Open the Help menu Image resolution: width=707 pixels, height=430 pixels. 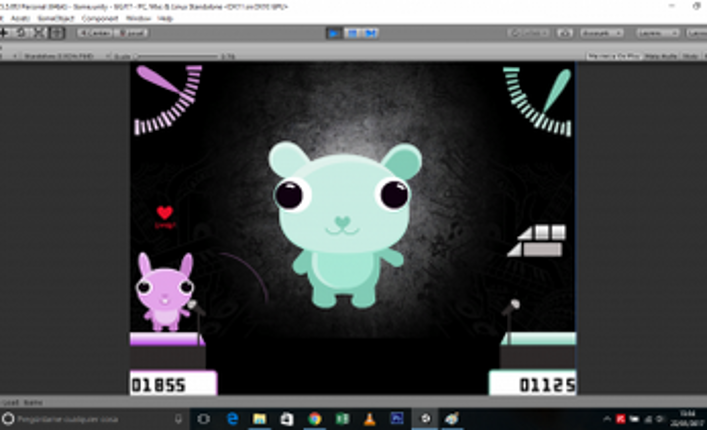click(165, 18)
